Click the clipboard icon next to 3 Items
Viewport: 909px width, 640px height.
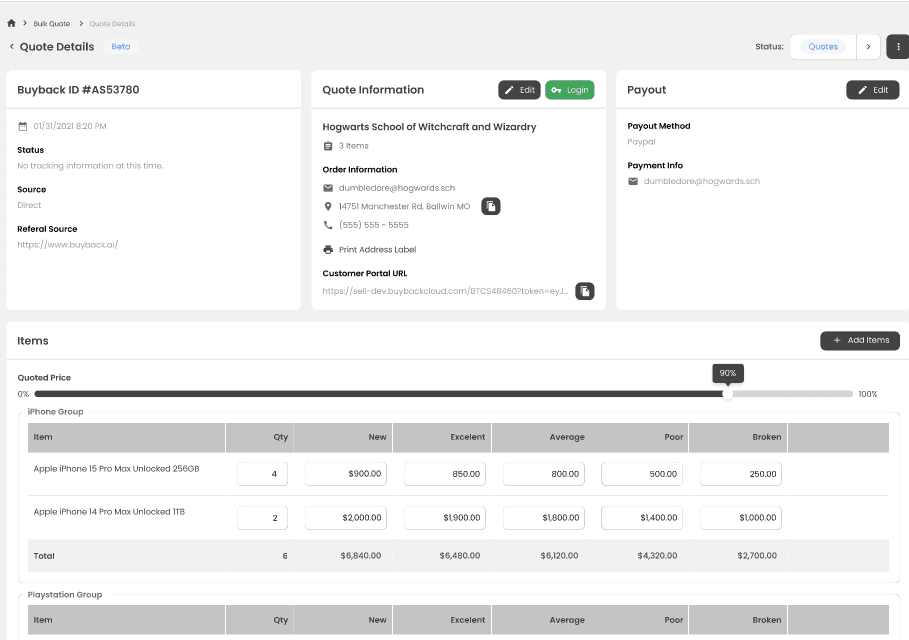pyautogui.click(x=328, y=146)
